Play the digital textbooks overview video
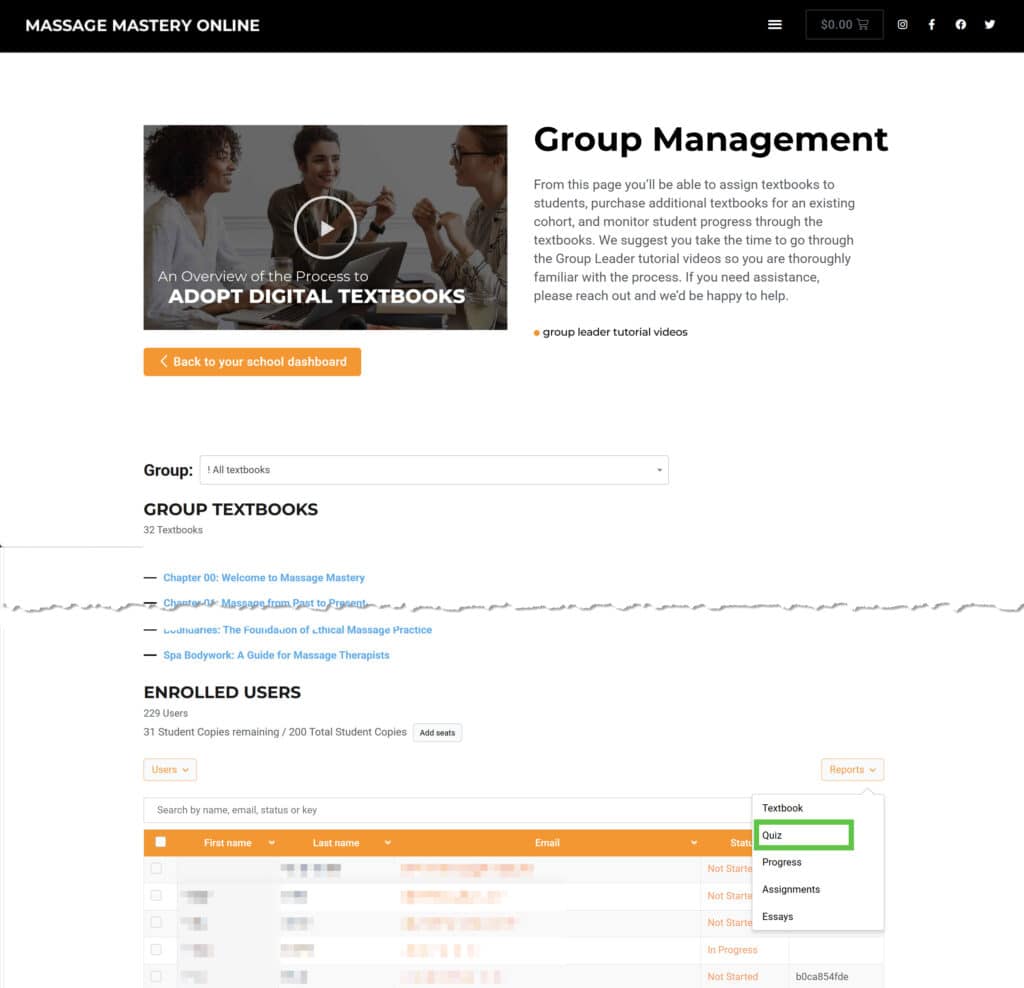The image size is (1024, 988). tap(325, 227)
